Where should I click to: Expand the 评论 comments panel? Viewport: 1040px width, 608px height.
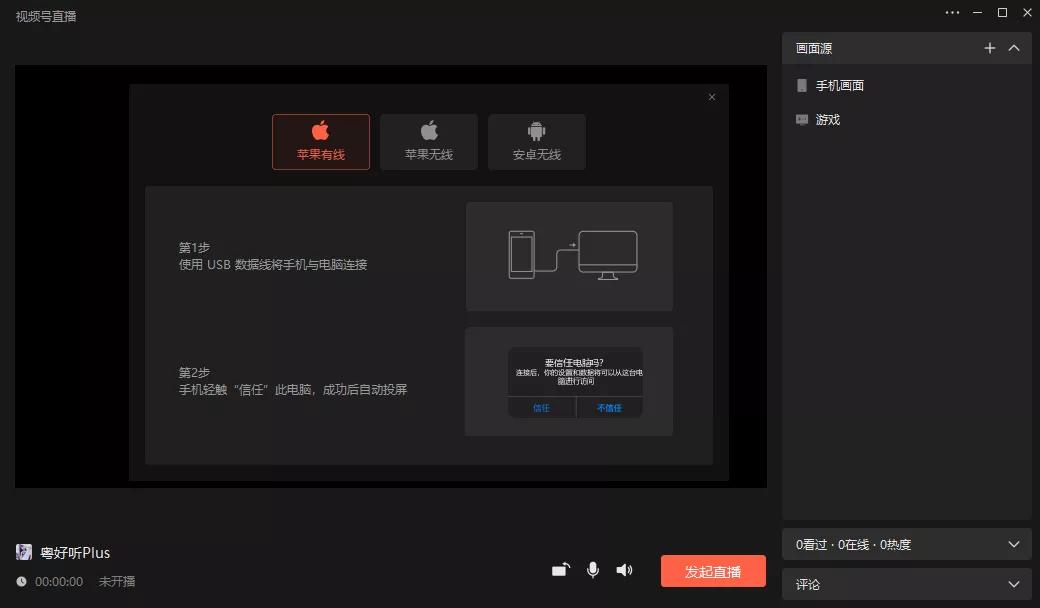[1013, 584]
